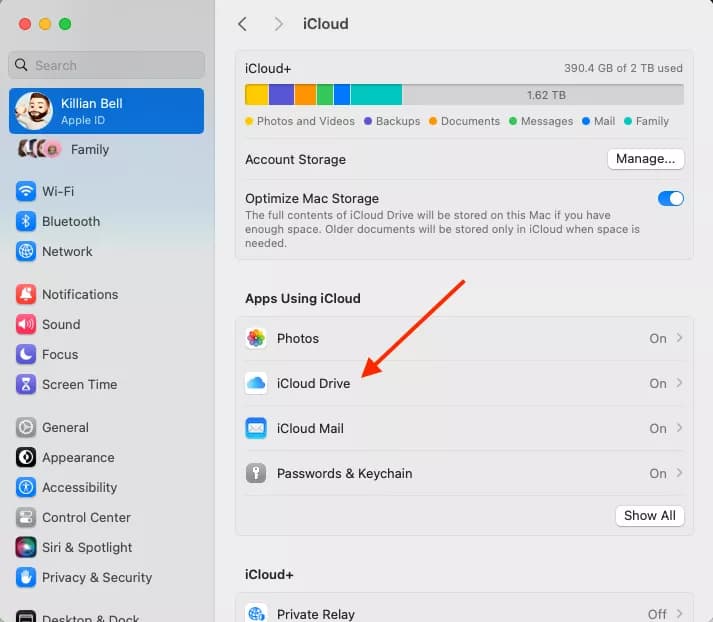This screenshot has height=622, width=713.
Task: Click the green Messages storage segment
Action: pos(325,95)
